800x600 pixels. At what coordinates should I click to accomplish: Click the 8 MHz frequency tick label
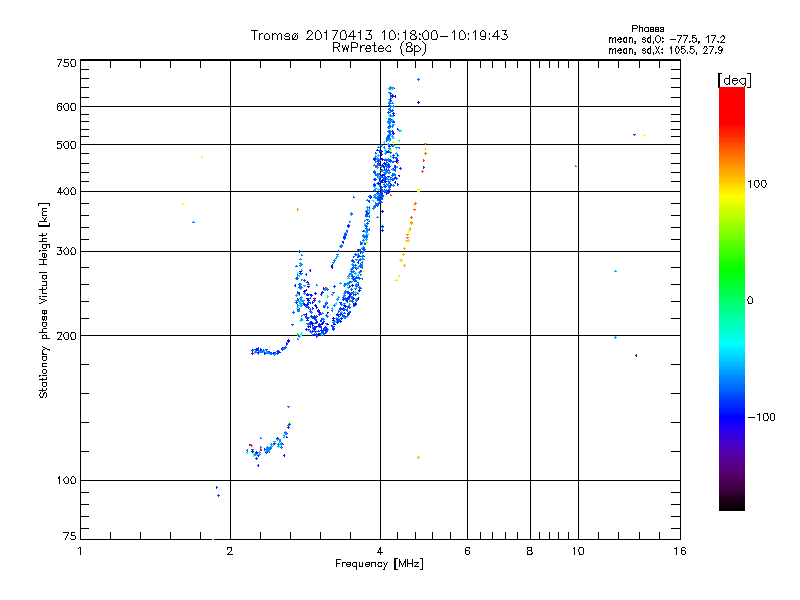click(530, 551)
